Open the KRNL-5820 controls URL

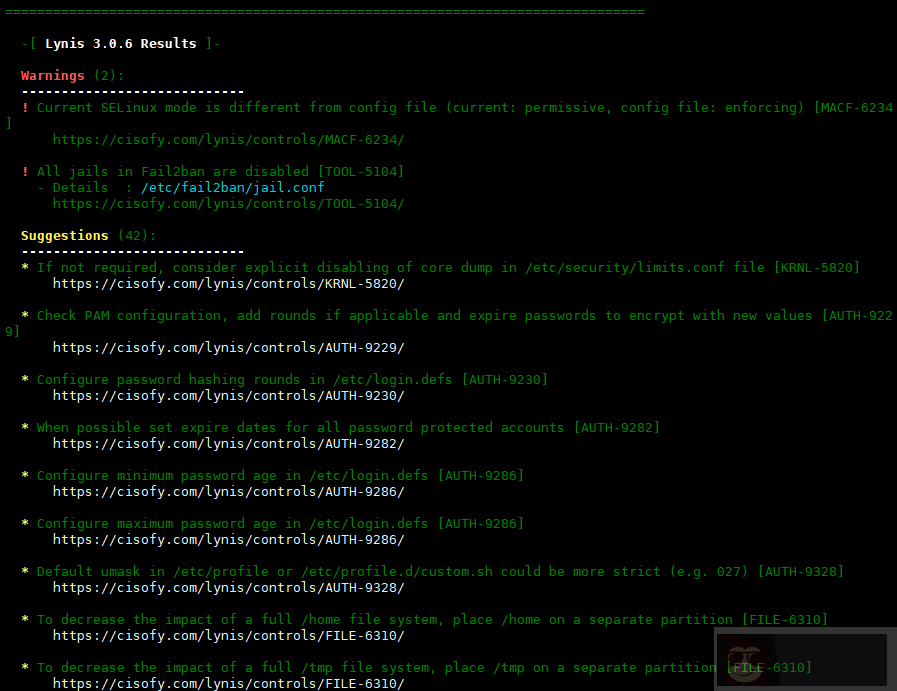(x=228, y=284)
